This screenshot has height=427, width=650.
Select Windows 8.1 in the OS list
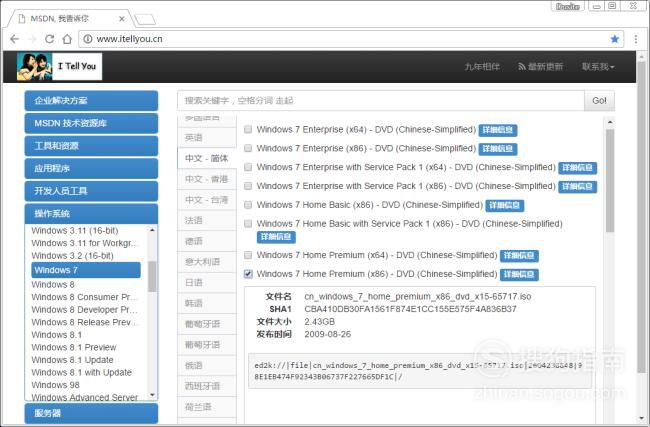(x=56, y=335)
